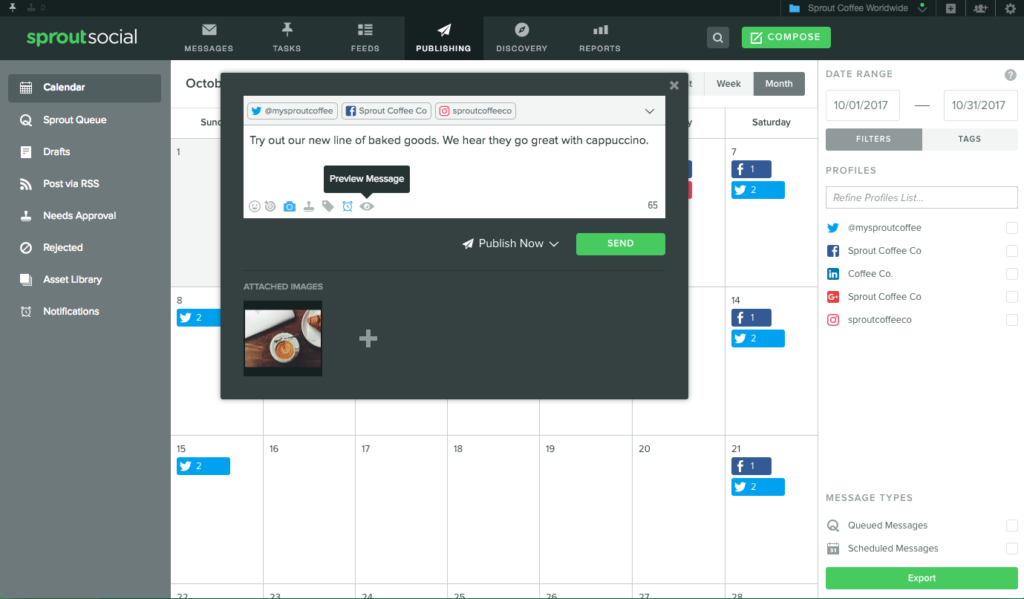Image resolution: width=1024 pixels, height=599 pixels.
Task: Enable the Scheduled Messages checkbox
Action: [1012, 549]
